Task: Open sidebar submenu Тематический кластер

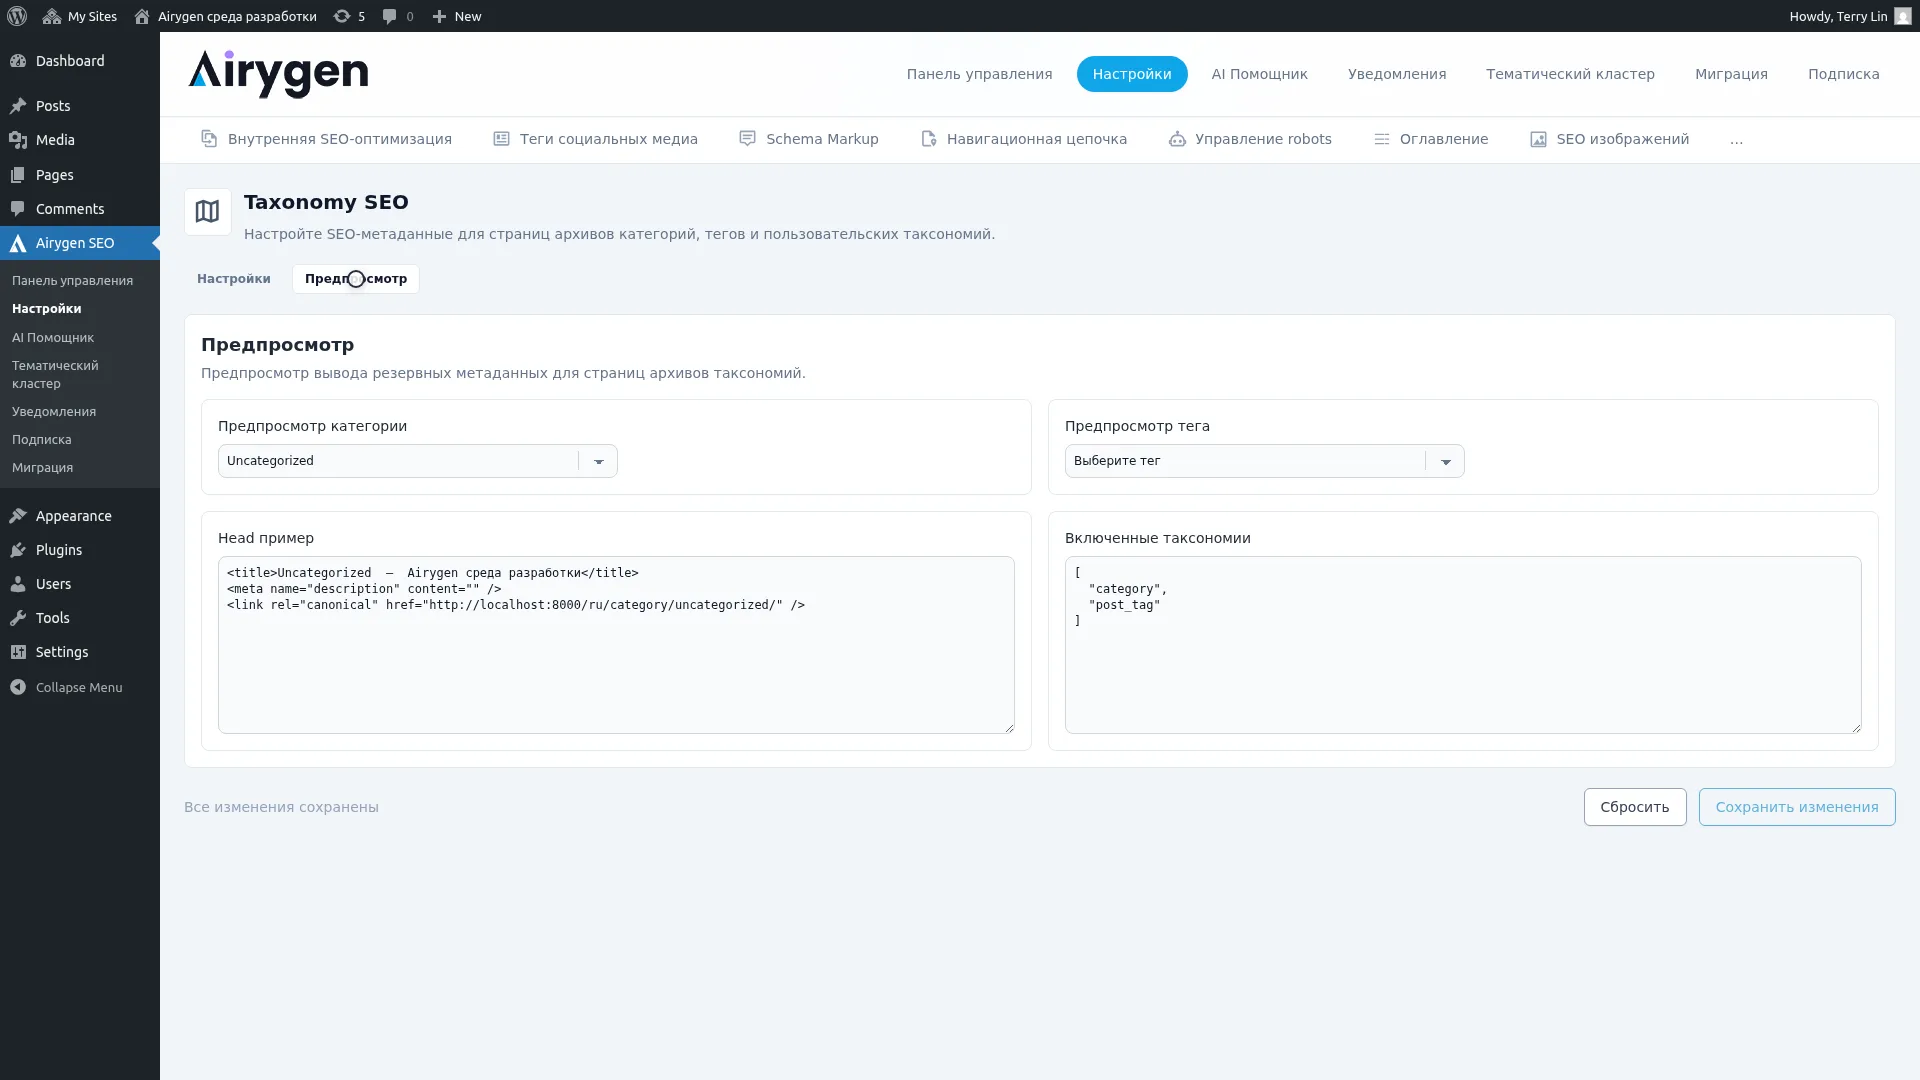Action: pos(55,375)
